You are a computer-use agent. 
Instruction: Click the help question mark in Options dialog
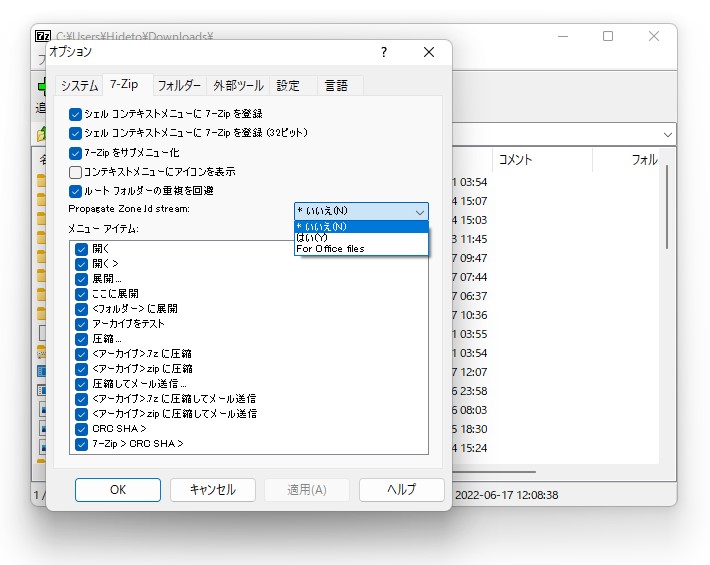384,52
